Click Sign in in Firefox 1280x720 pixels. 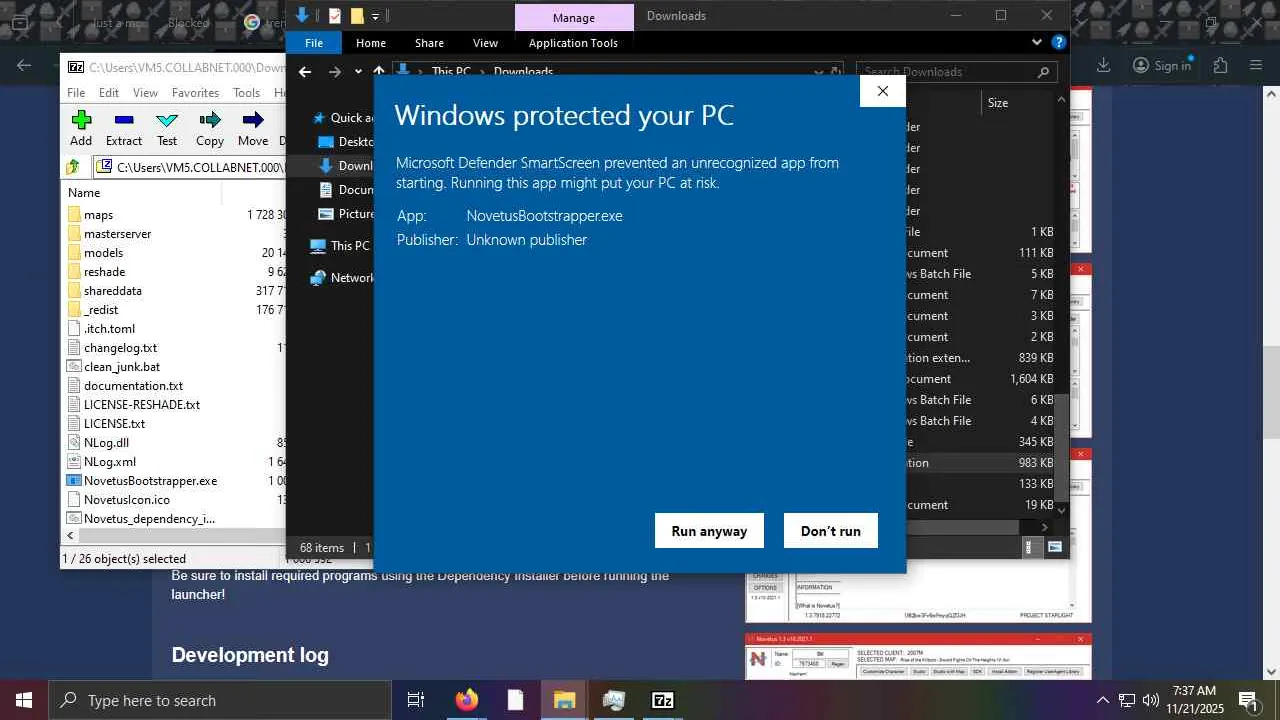point(1162,65)
